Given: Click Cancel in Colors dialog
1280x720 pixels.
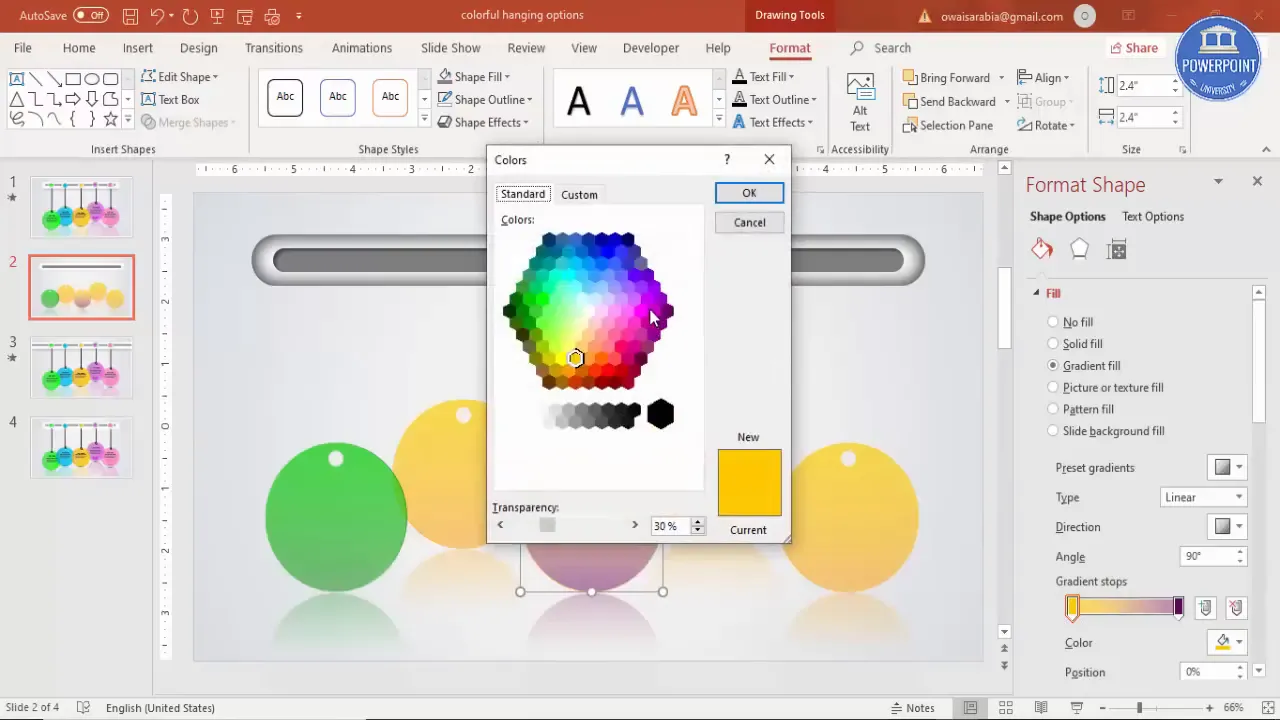Looking at the screenshot, I should click(749, 223).
